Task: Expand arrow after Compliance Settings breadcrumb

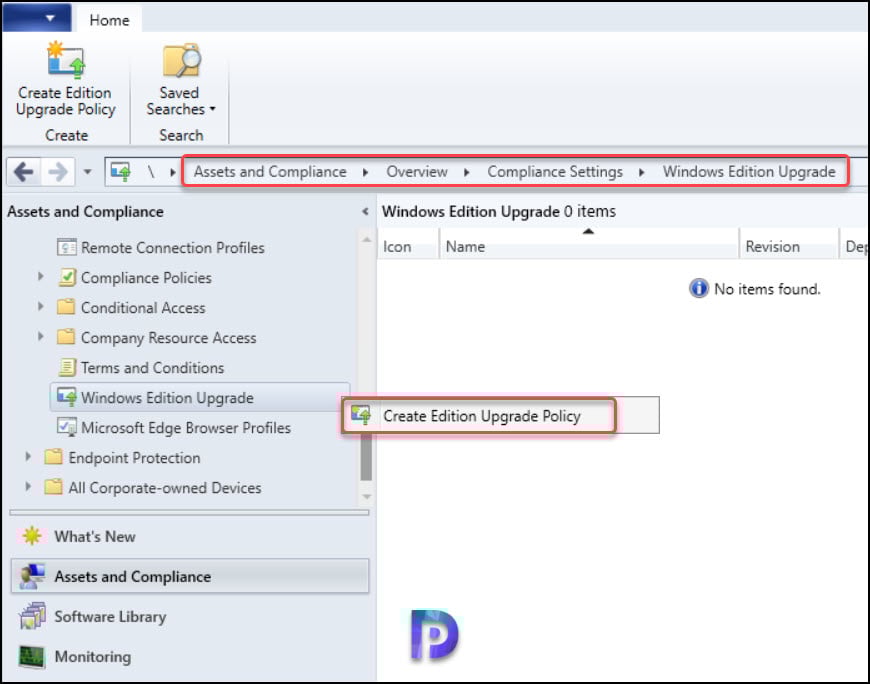Action: pyautogui.click(x=641, y=173)
